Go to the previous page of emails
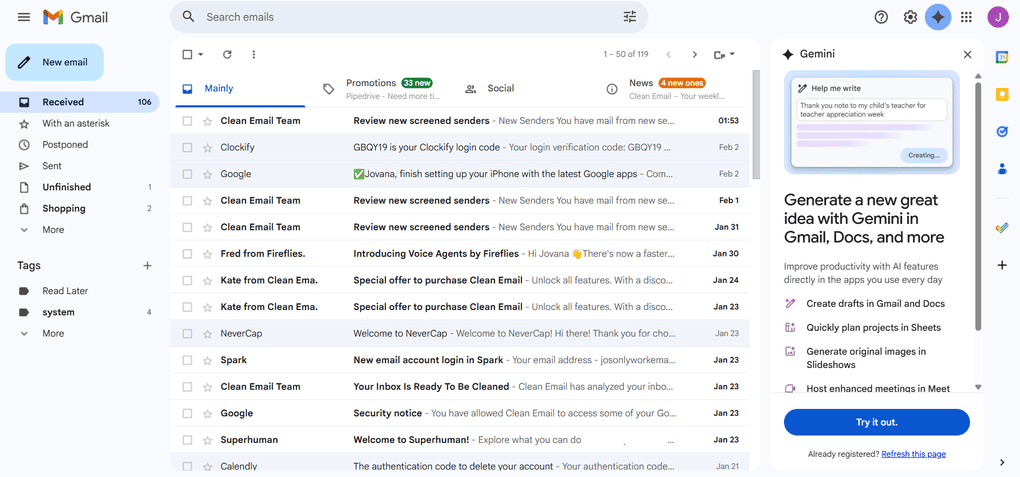The image size is (1020, 477). [x=668, y=55]
